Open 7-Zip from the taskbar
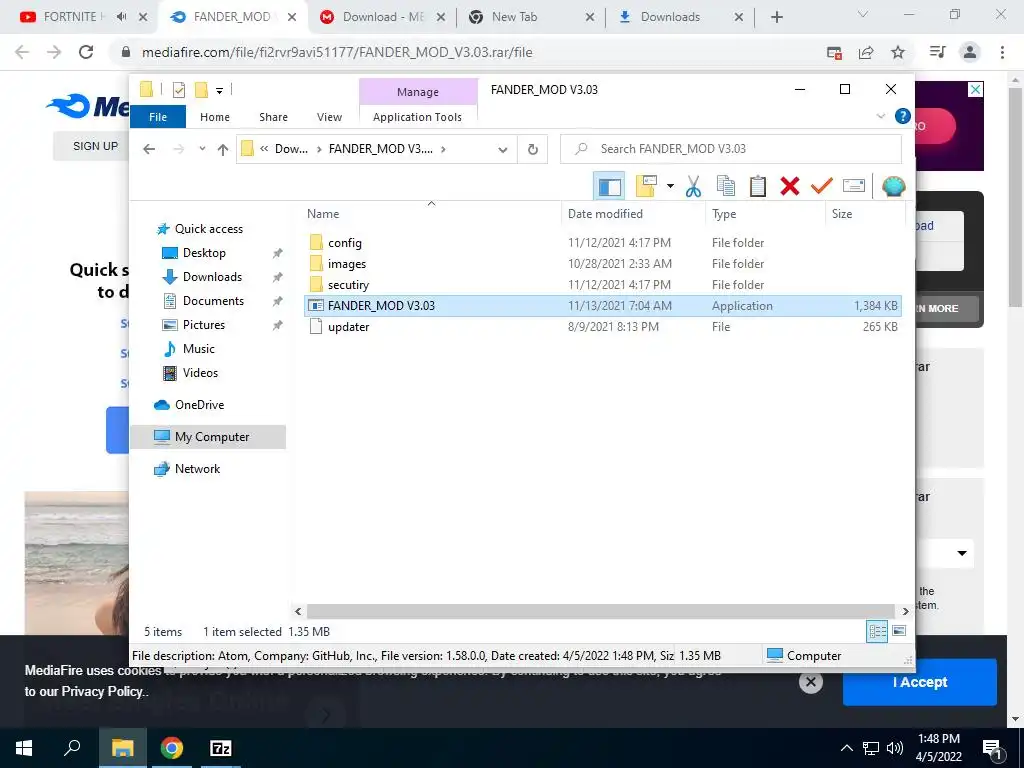Viewport: 1024px width, 768px height. point(221,748)
